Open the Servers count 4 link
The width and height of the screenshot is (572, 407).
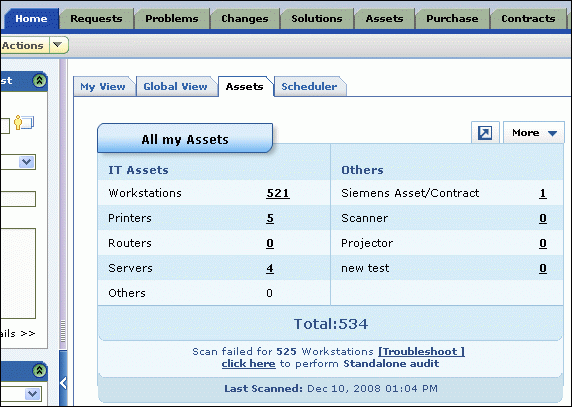270,268
